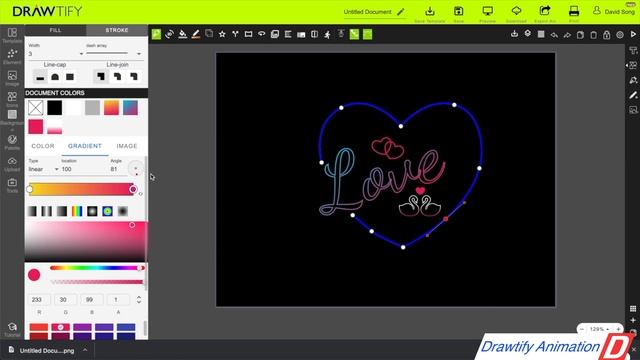This screenshot has width=640, height=360.
Task: Select the gray document color swatch
Action: [92, 108]
